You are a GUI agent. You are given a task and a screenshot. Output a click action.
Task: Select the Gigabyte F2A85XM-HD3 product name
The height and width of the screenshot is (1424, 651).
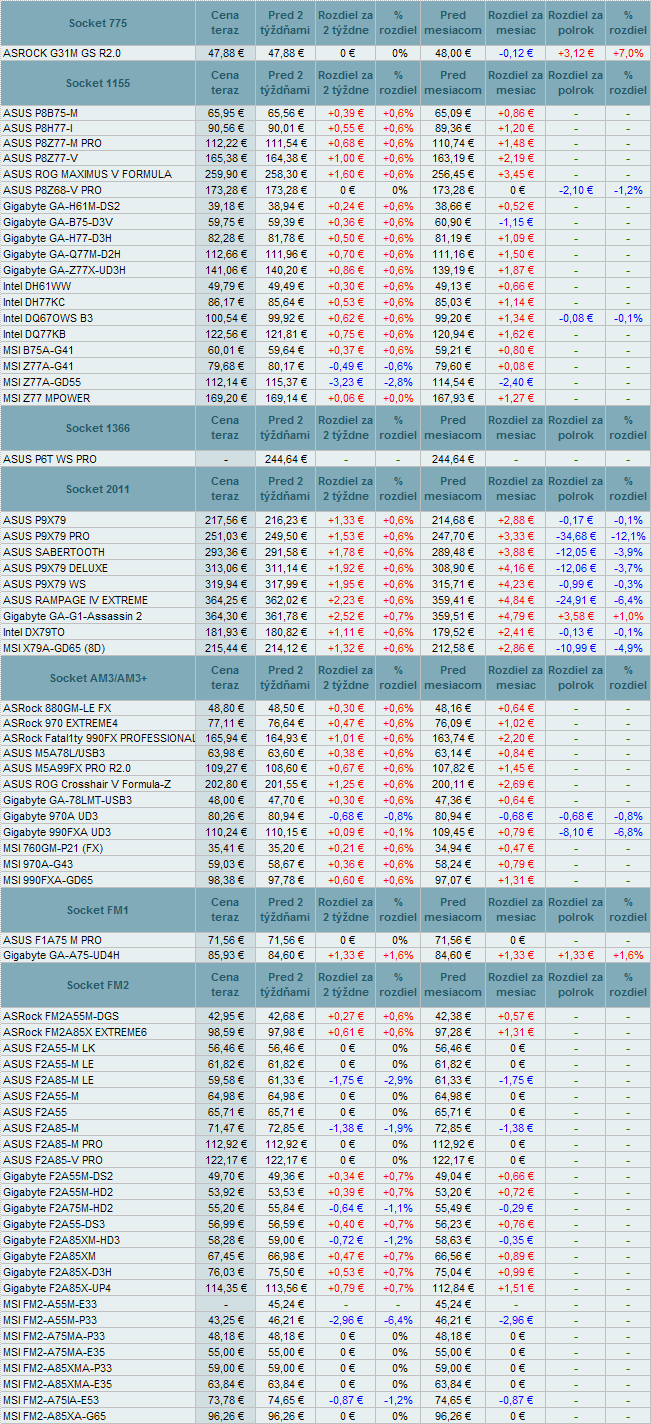pos(62,1240)
